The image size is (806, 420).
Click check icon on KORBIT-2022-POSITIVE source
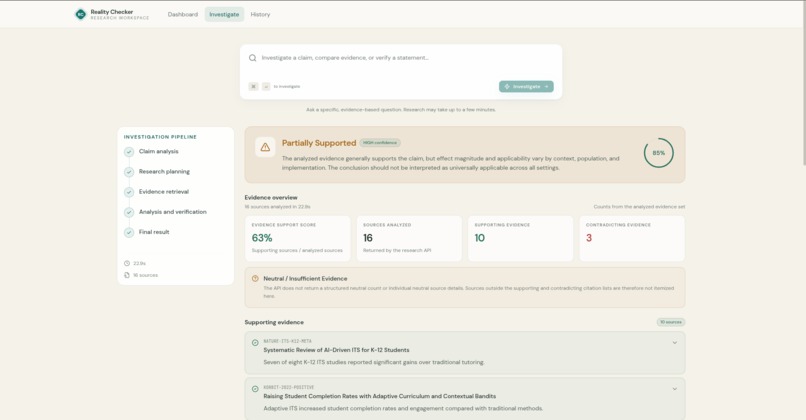click(x=255, y=389)
